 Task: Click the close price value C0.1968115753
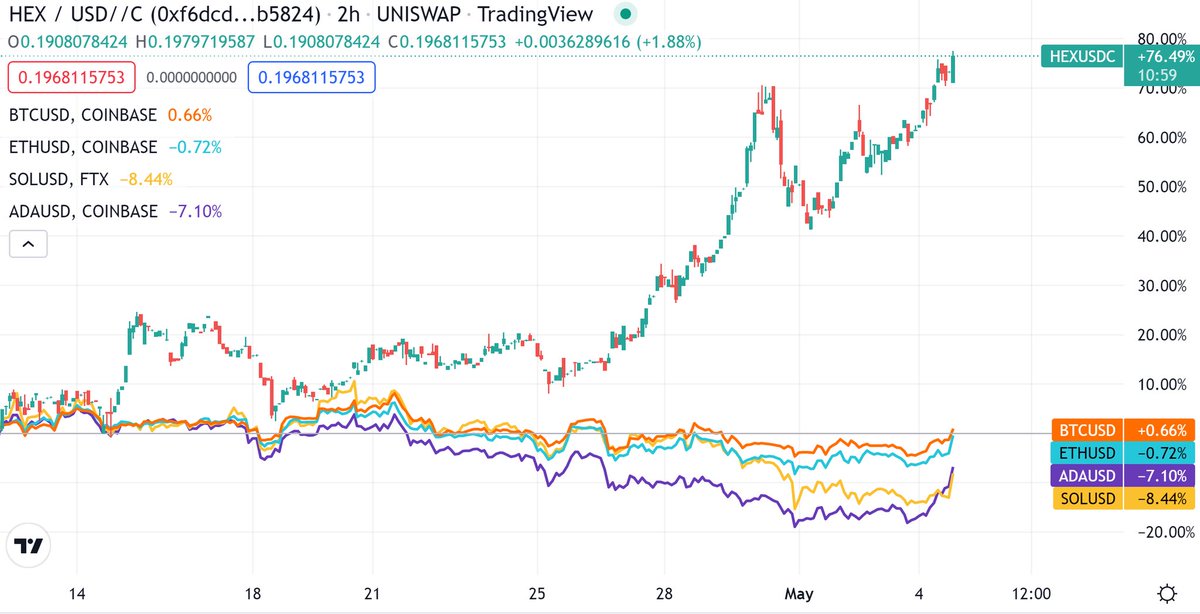[448, 42]
